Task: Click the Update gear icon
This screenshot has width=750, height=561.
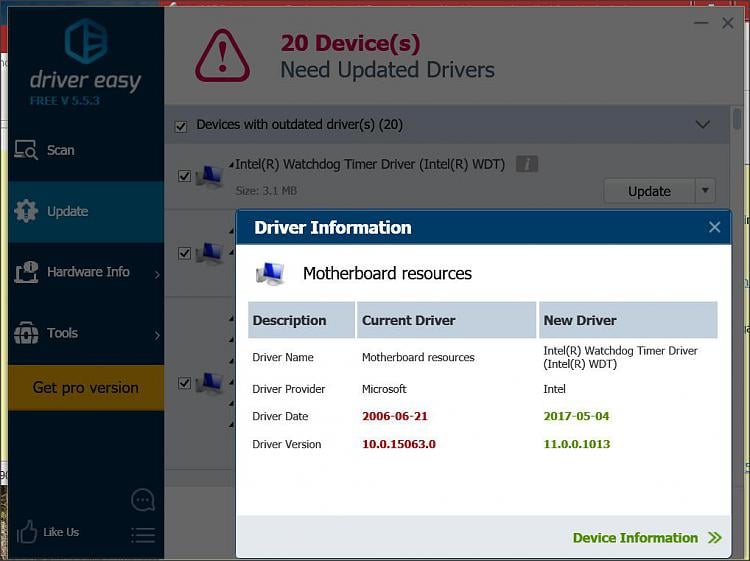Action: tap(26, 211)
